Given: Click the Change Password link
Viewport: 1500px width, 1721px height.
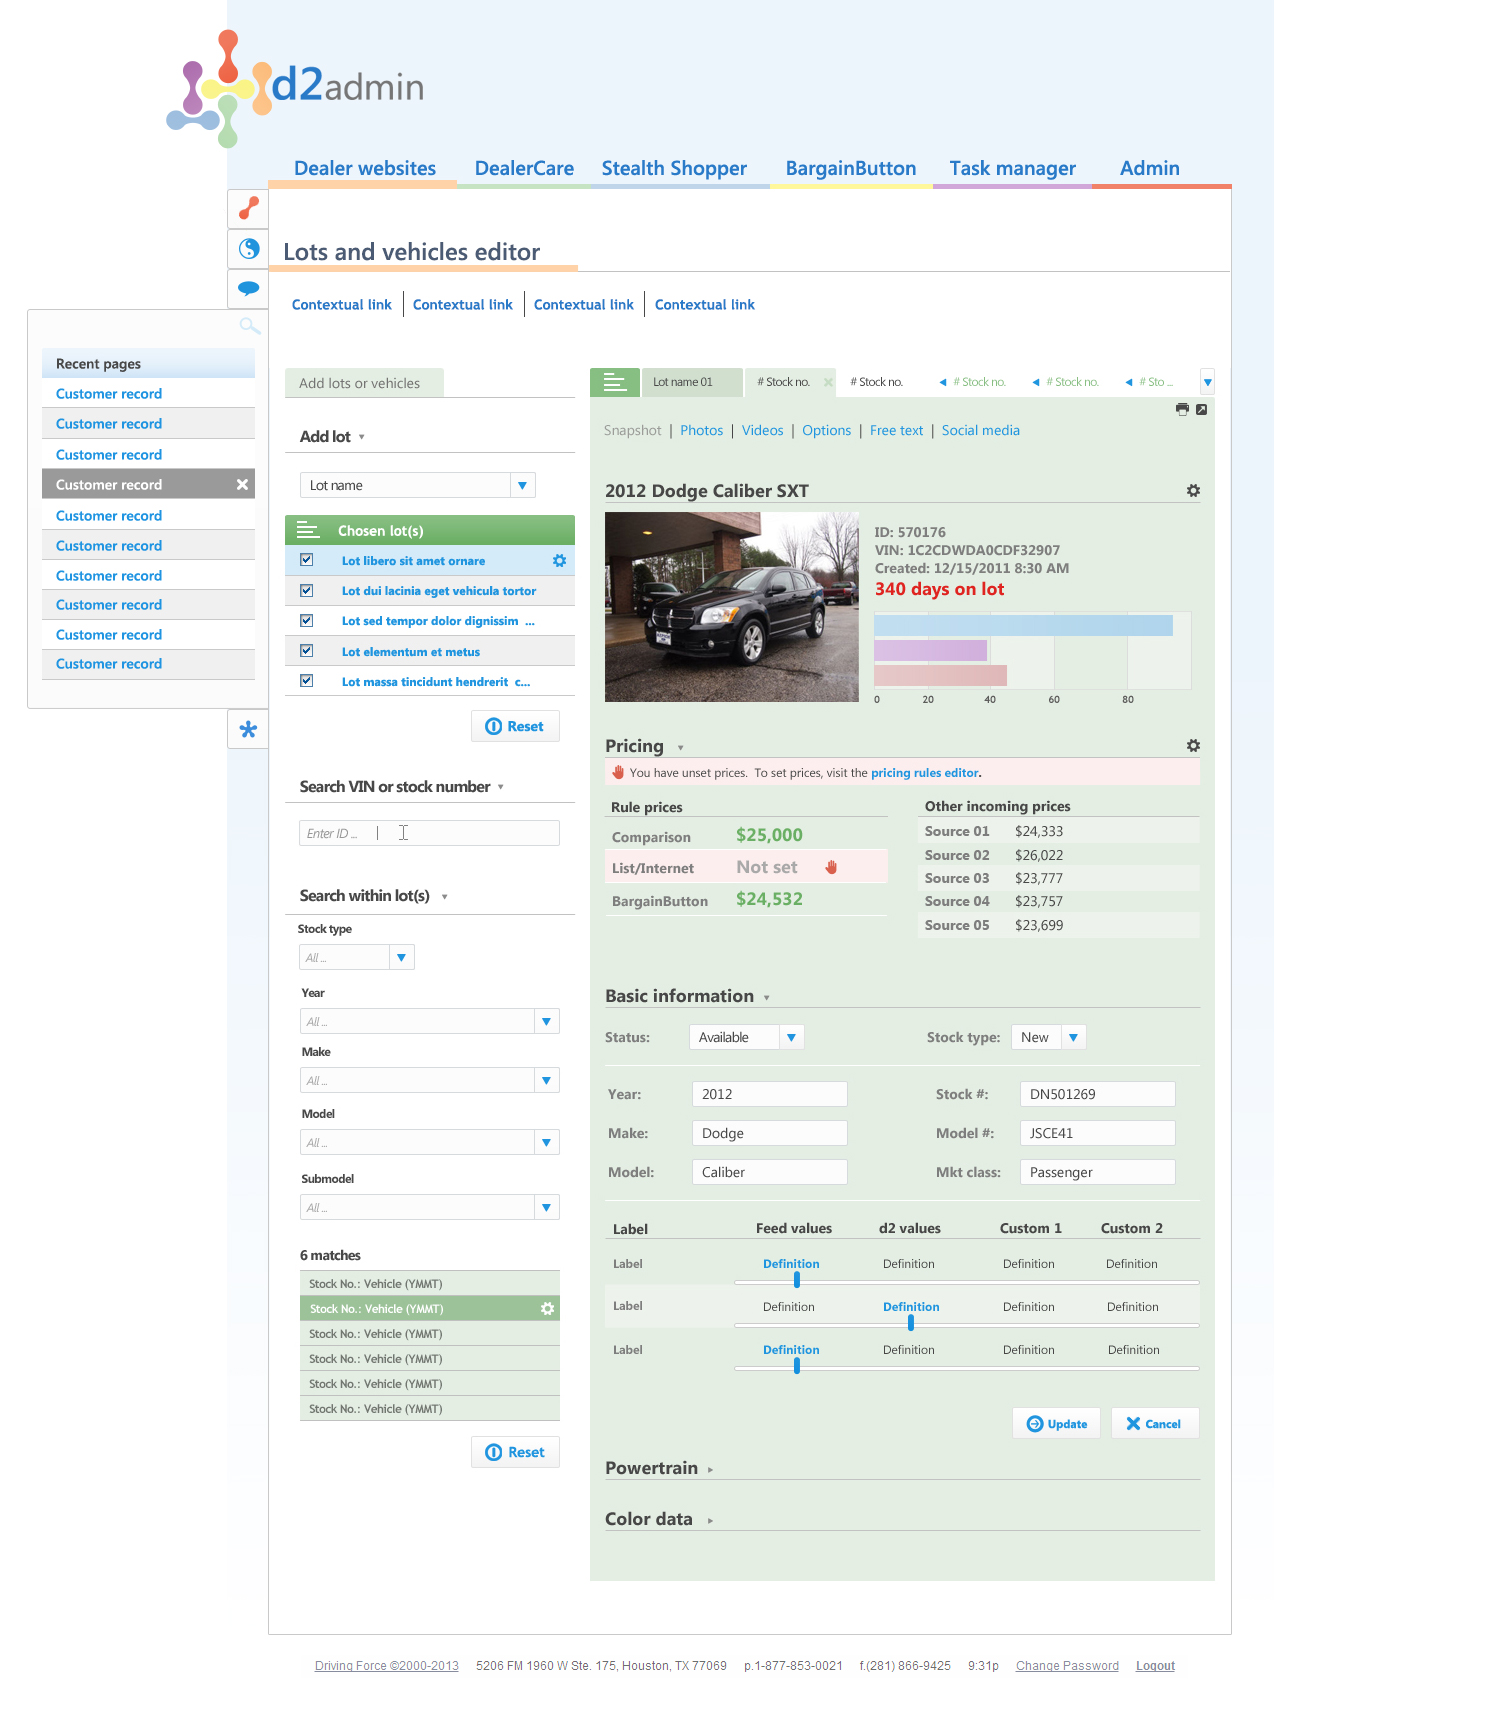Looking at the screenshot, I should [1067, 1666].
